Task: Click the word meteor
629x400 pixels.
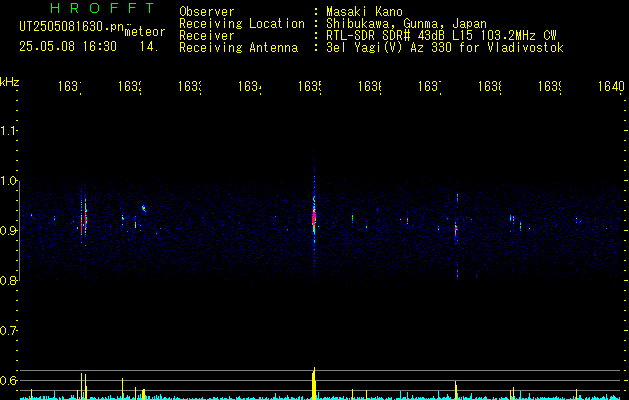Action: [x=145, y=32]
